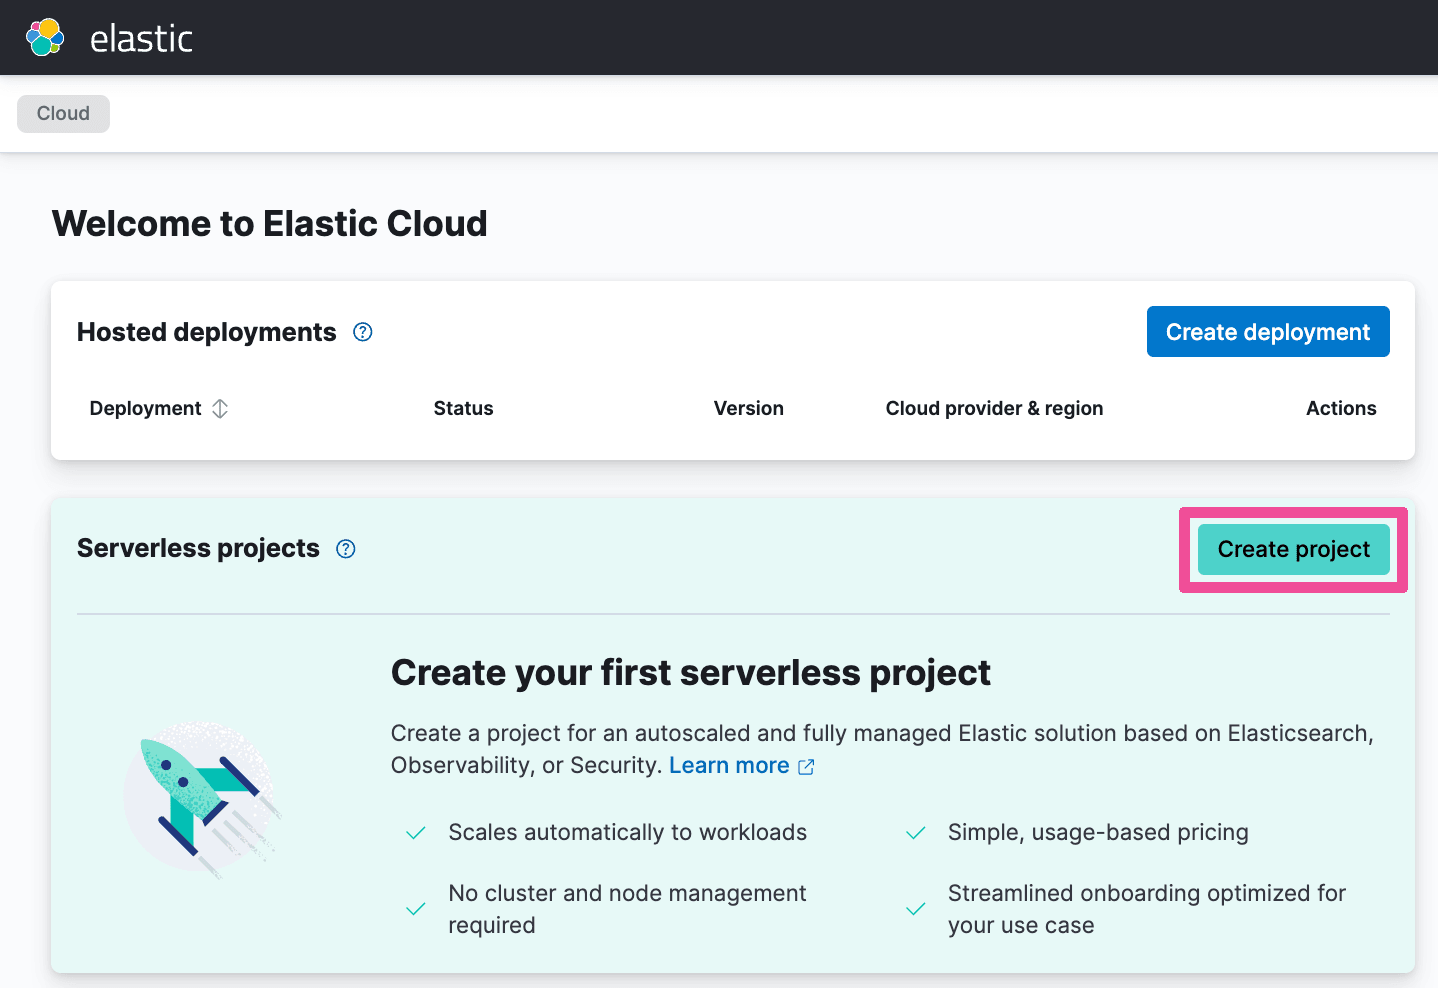Click the external link icon beside Learn more
This screenshot has width=1438, height=988.
pyautogui.click(x=806, y=765)
